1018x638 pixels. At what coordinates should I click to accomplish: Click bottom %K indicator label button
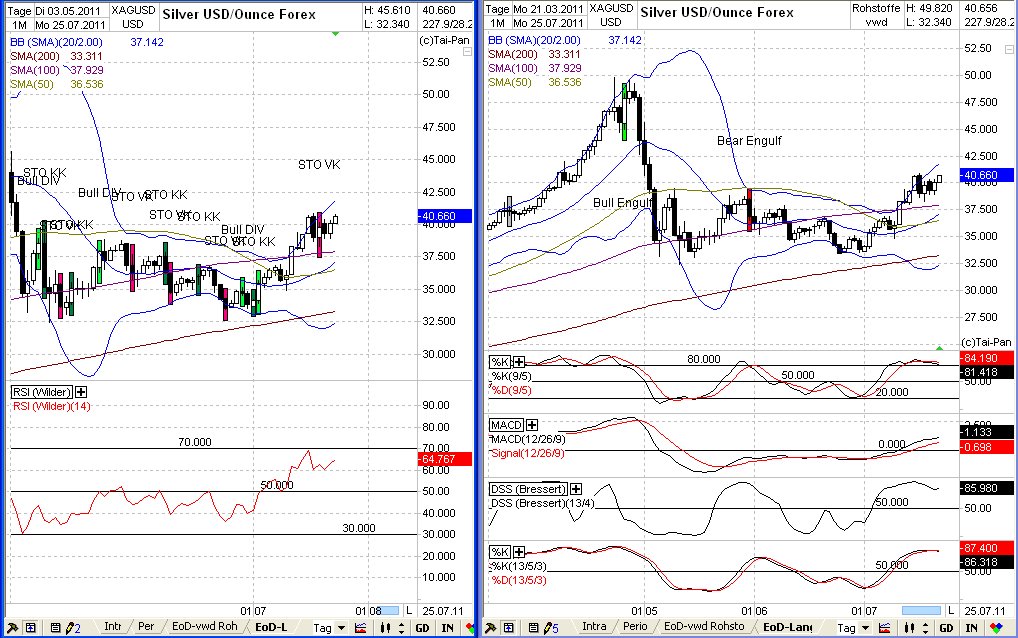coord(499,552)
